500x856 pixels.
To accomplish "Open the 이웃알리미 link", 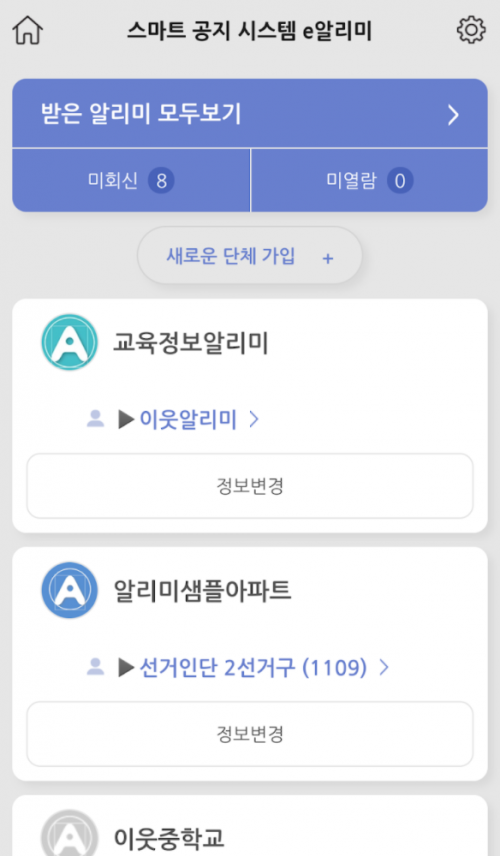I will point(188,419).
